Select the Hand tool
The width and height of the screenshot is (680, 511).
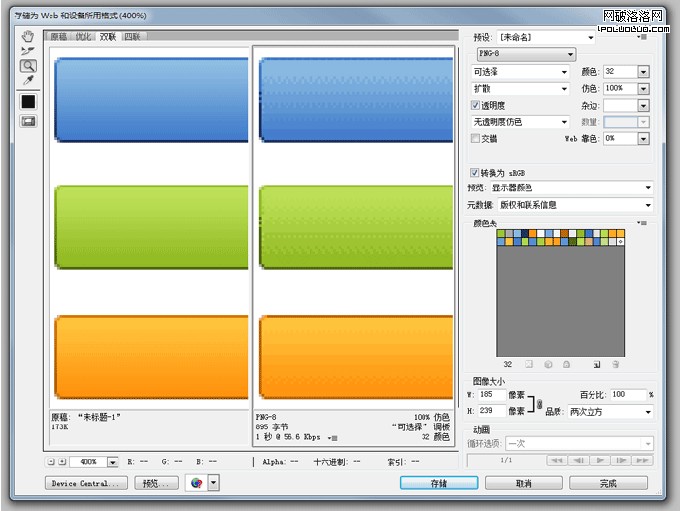(x=28, y=35)
